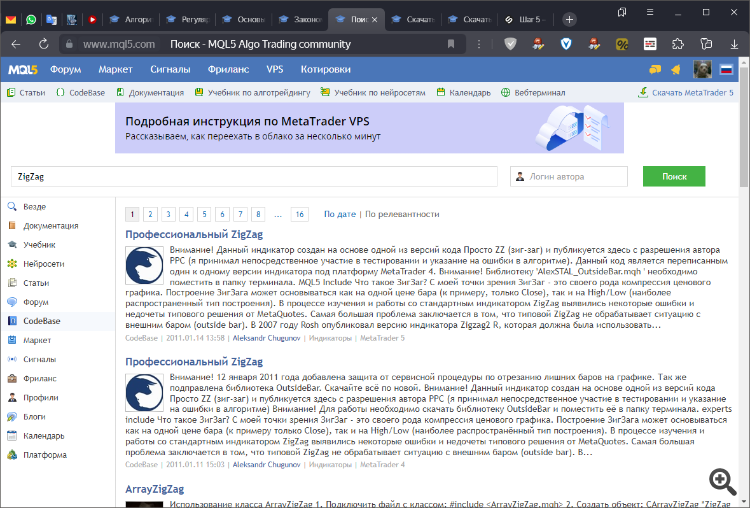Click the green Поиск button
This screenshot has width=750, height=508.
point(674,177)
